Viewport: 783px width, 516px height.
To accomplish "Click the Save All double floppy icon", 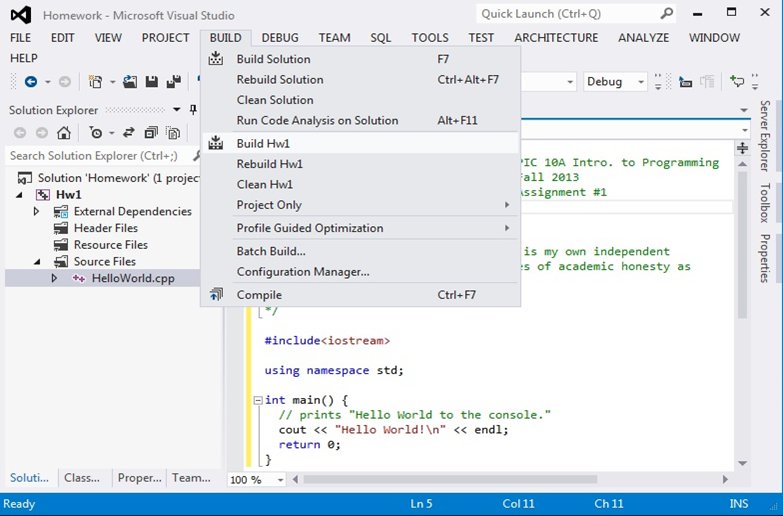I will [174, 81].
